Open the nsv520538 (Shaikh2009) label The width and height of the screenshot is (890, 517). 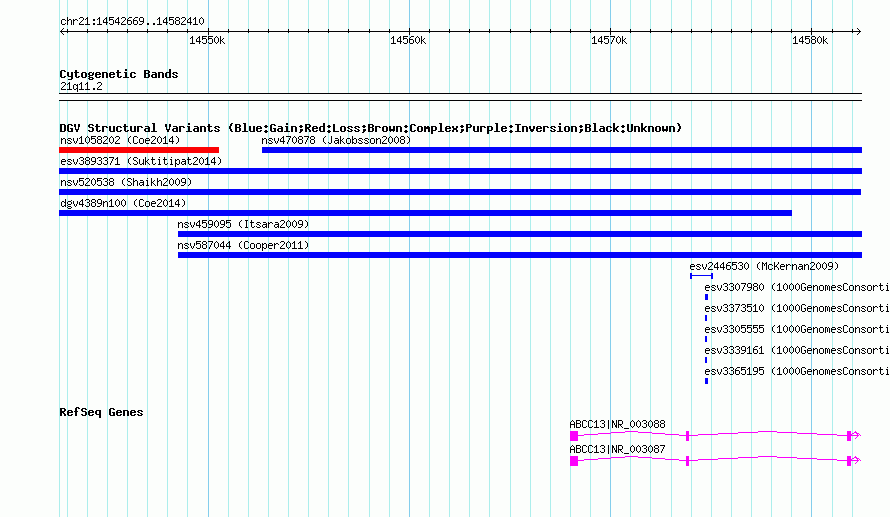126,182
